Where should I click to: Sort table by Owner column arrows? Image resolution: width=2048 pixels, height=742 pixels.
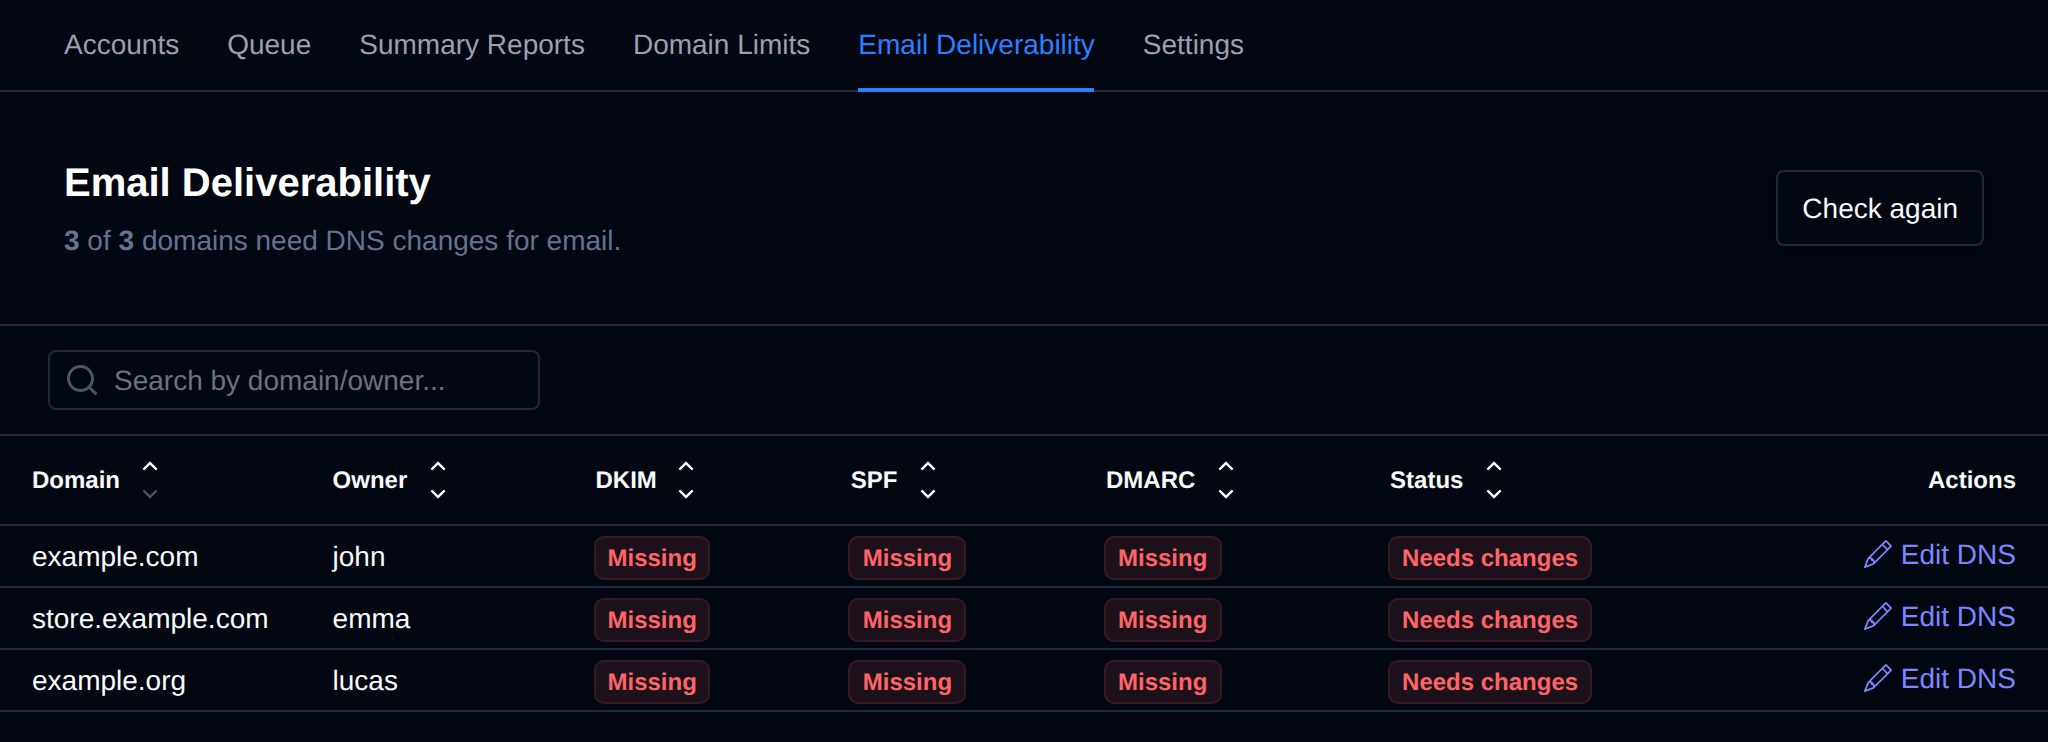(438, 480)
